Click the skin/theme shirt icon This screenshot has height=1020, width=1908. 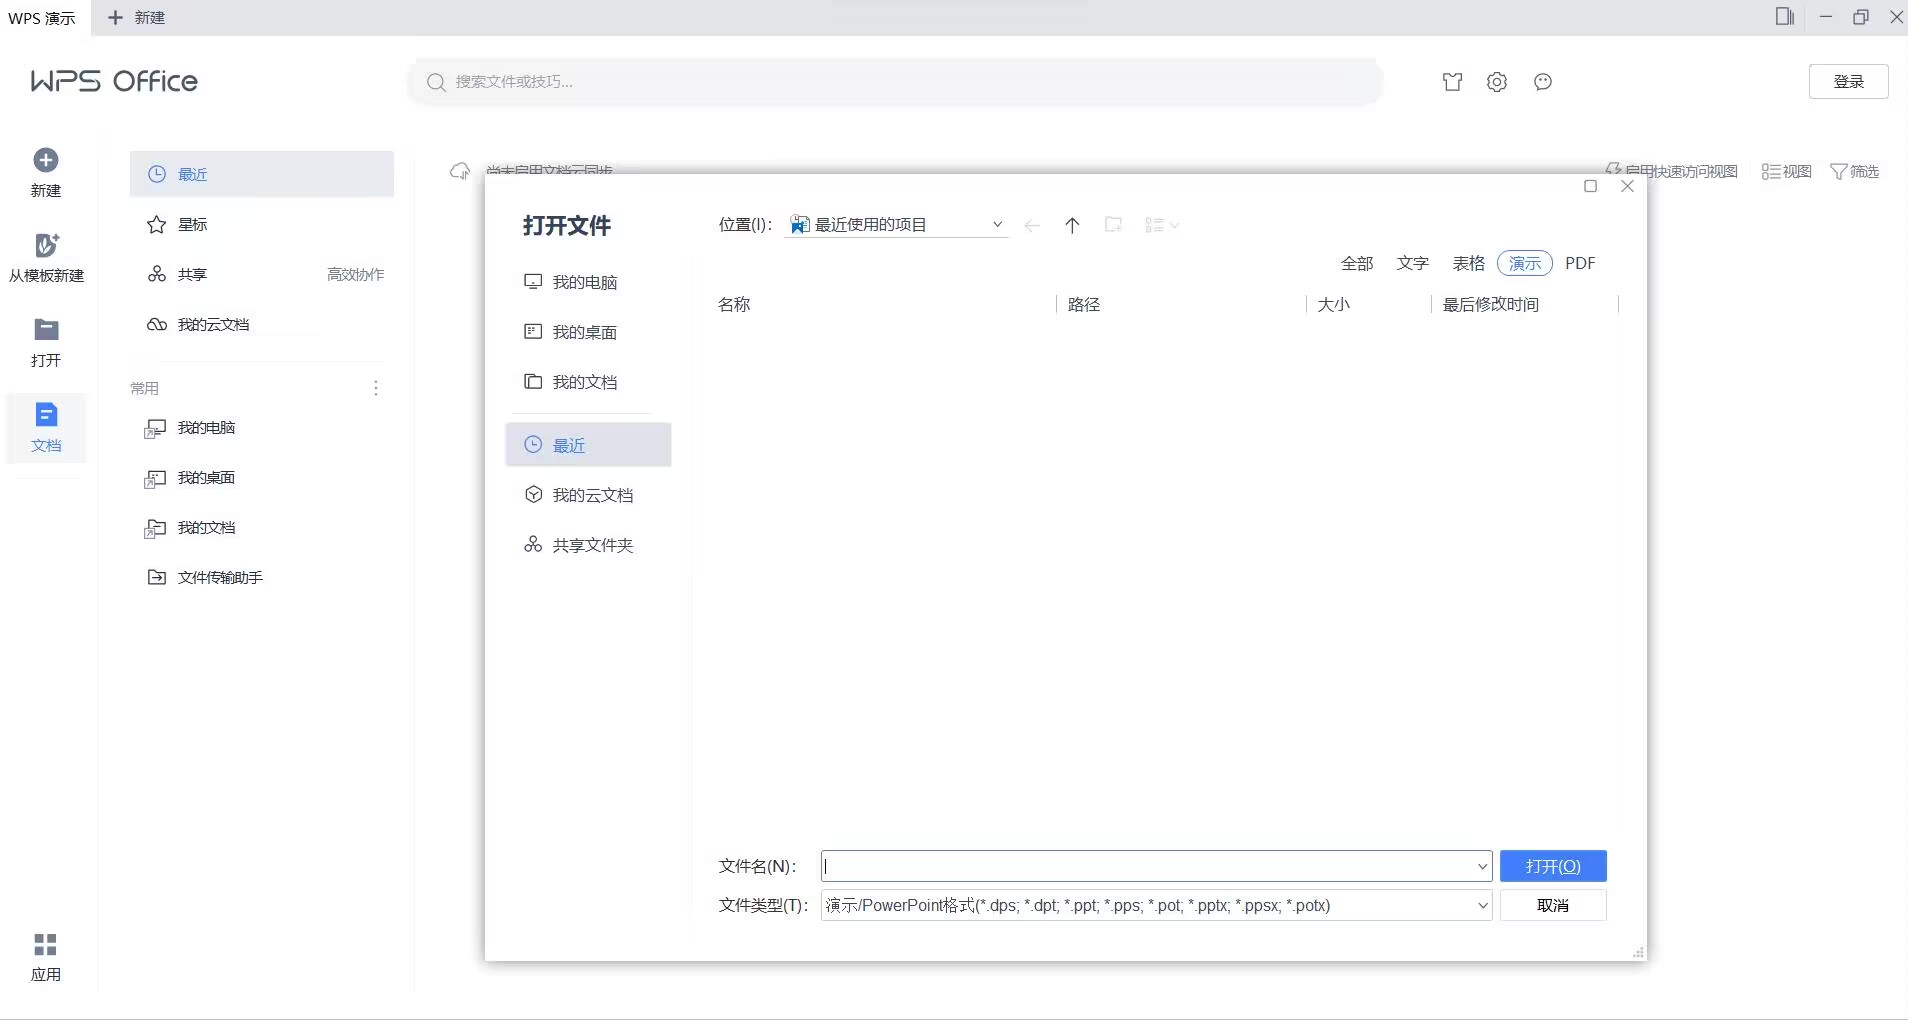click(x=1452, y=82)
